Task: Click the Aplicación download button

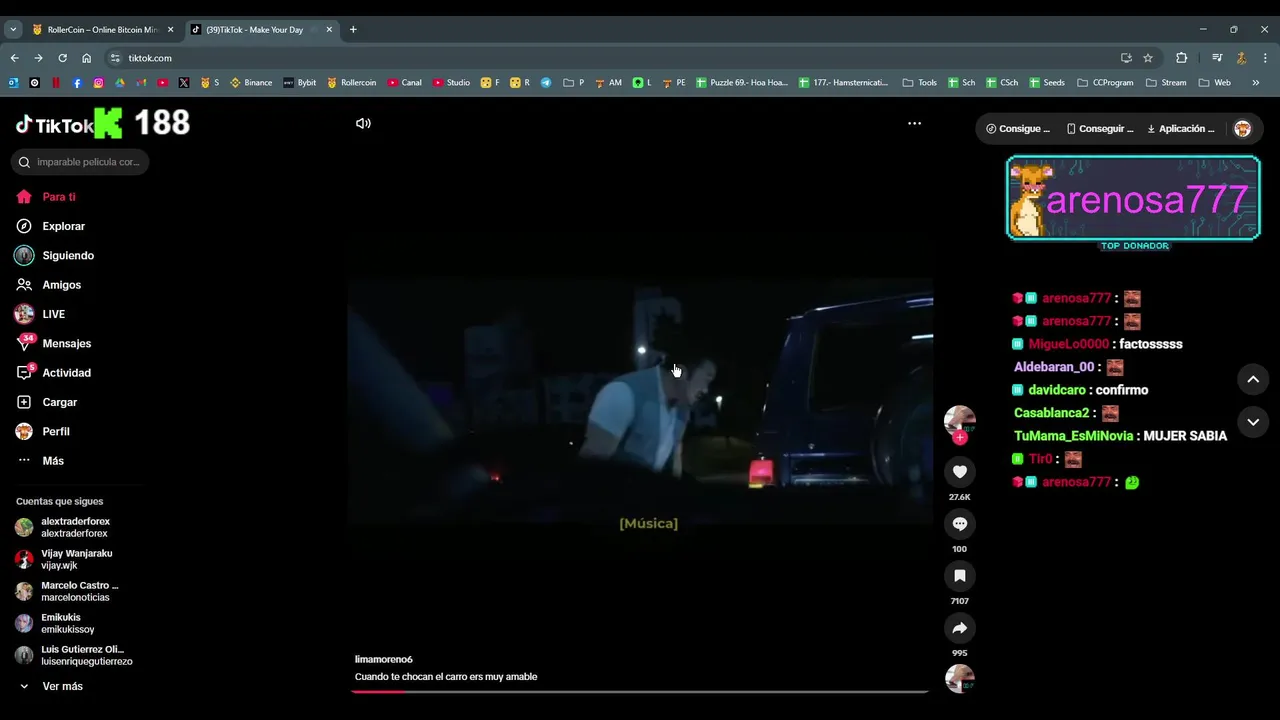Action: coord(1181,129)
